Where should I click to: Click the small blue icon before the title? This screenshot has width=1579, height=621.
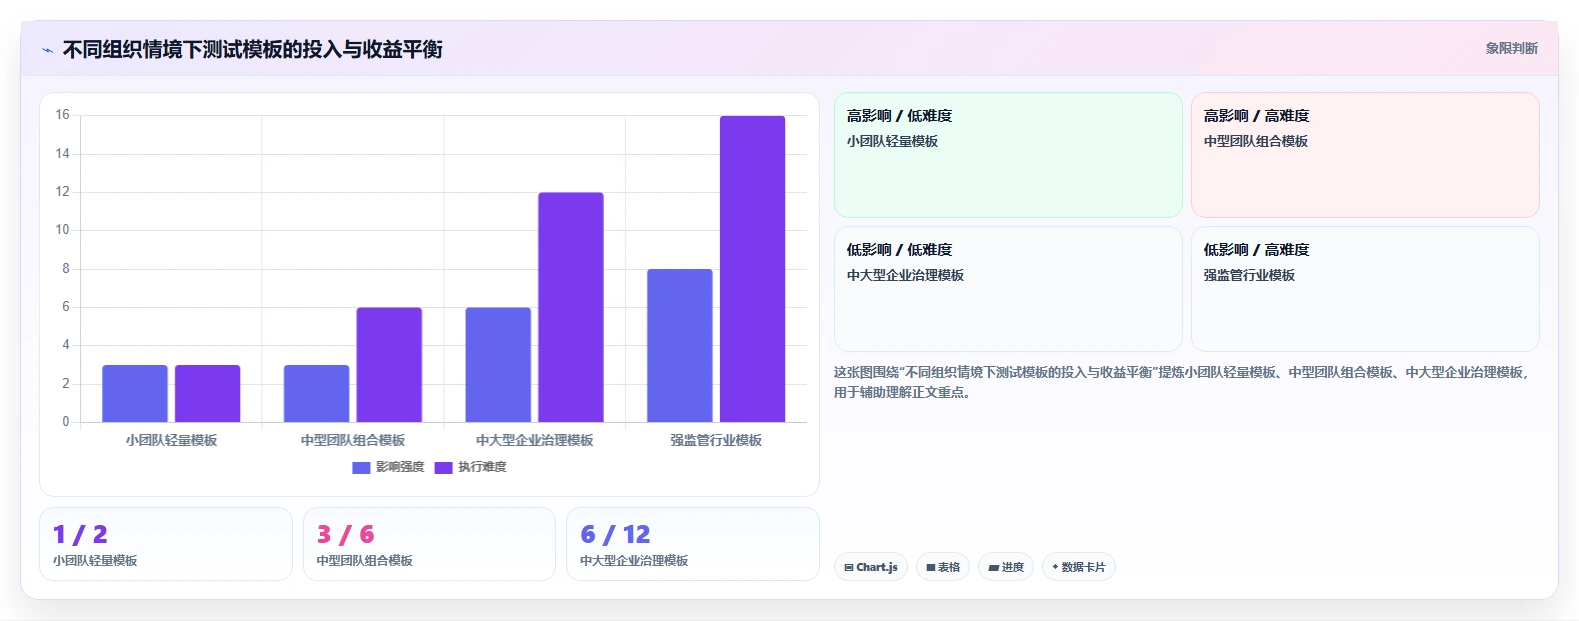47,50
